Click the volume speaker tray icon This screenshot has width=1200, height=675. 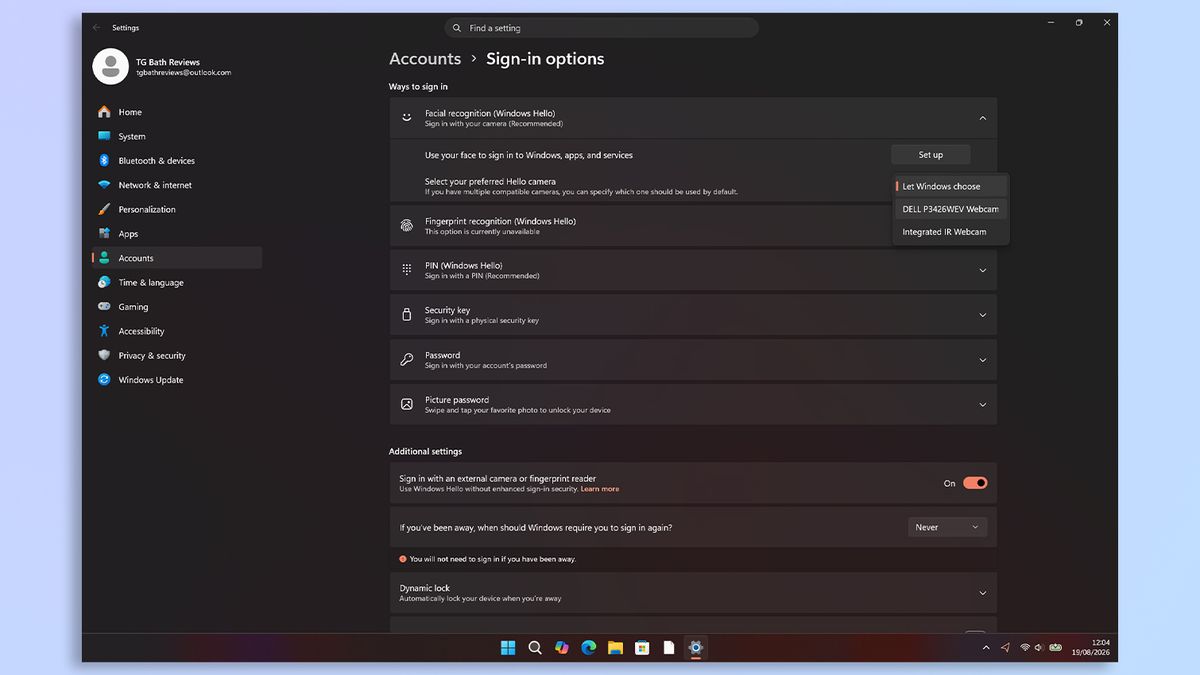tap(1039, 648)
